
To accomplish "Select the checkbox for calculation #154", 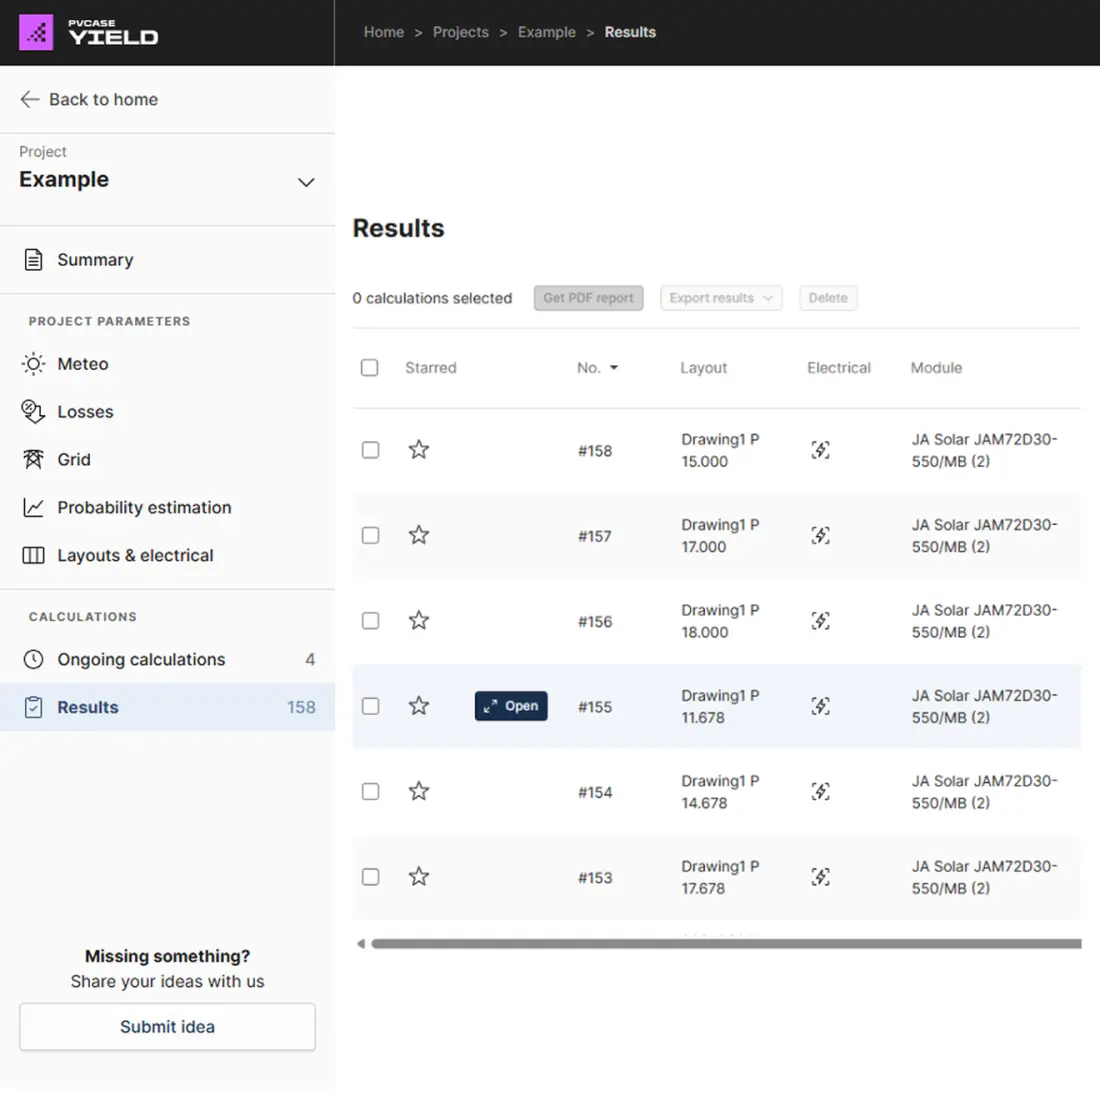I will click(x=370, y=792).
